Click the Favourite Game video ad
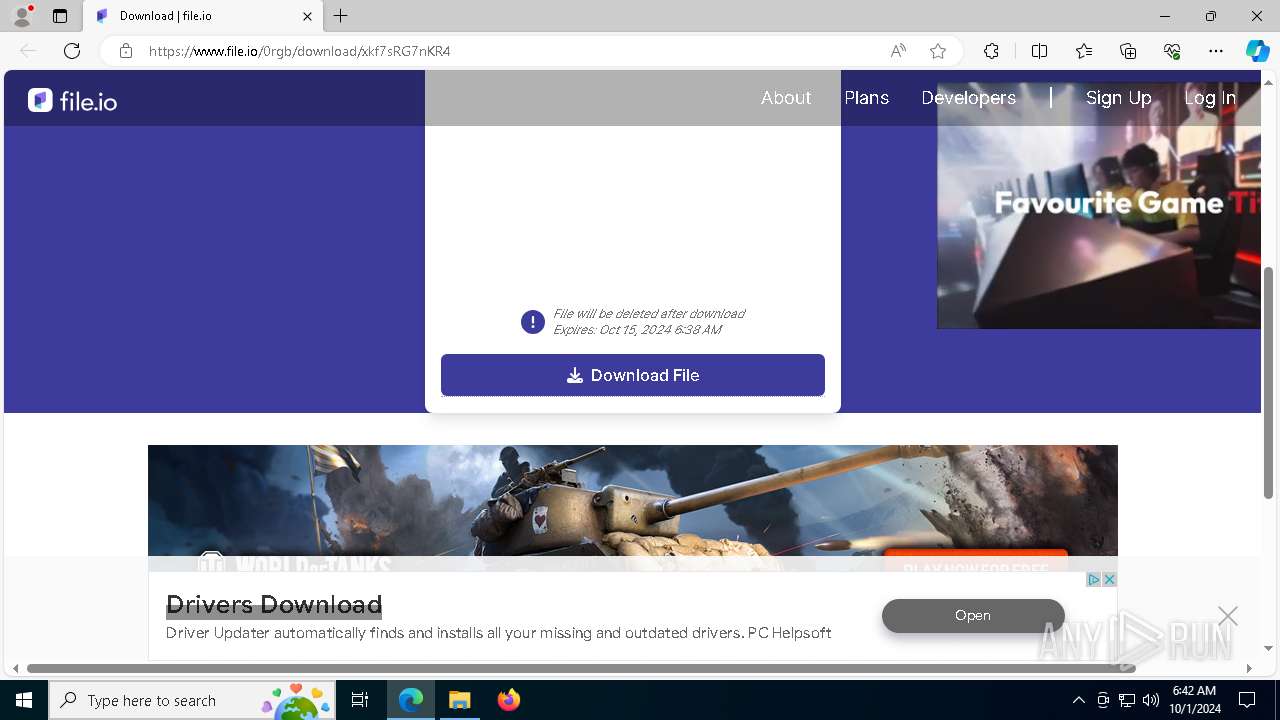 pos(1099,205)
